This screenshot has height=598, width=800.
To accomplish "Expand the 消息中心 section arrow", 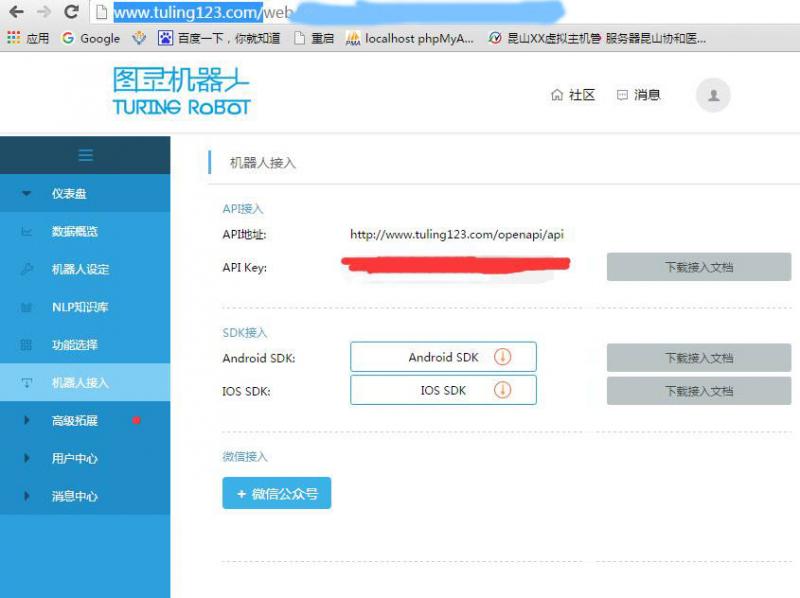I will 27,495.
